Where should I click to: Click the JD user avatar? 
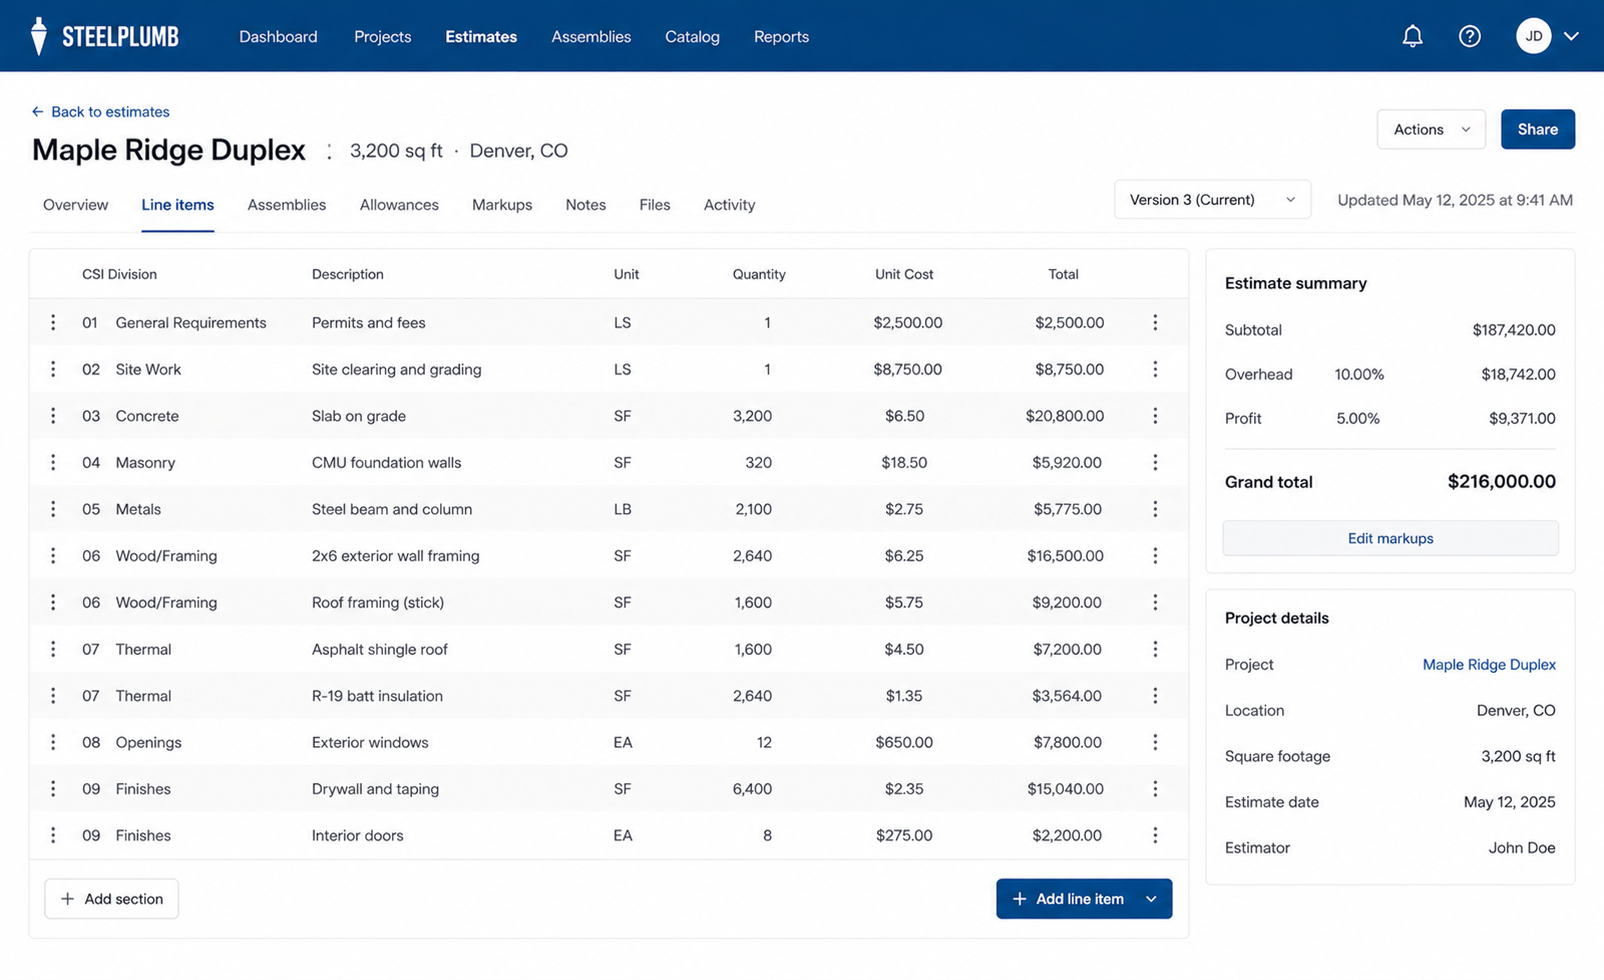click(x=1533, y=36)
